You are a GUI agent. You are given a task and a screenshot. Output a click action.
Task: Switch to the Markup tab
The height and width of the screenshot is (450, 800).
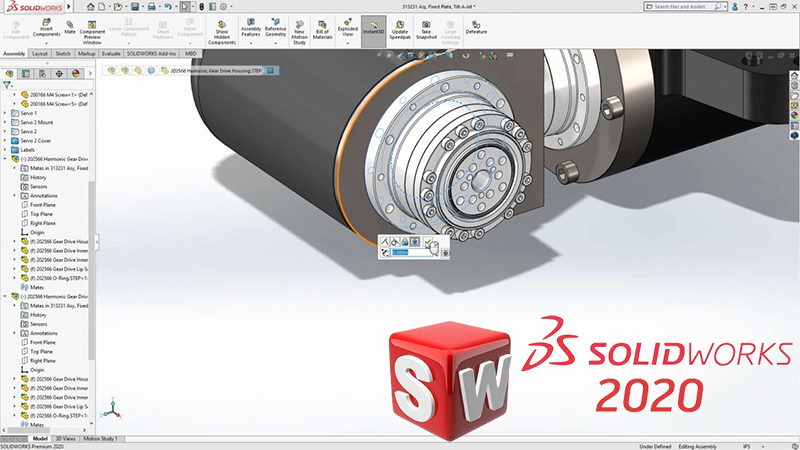click(x=86, y=54)
